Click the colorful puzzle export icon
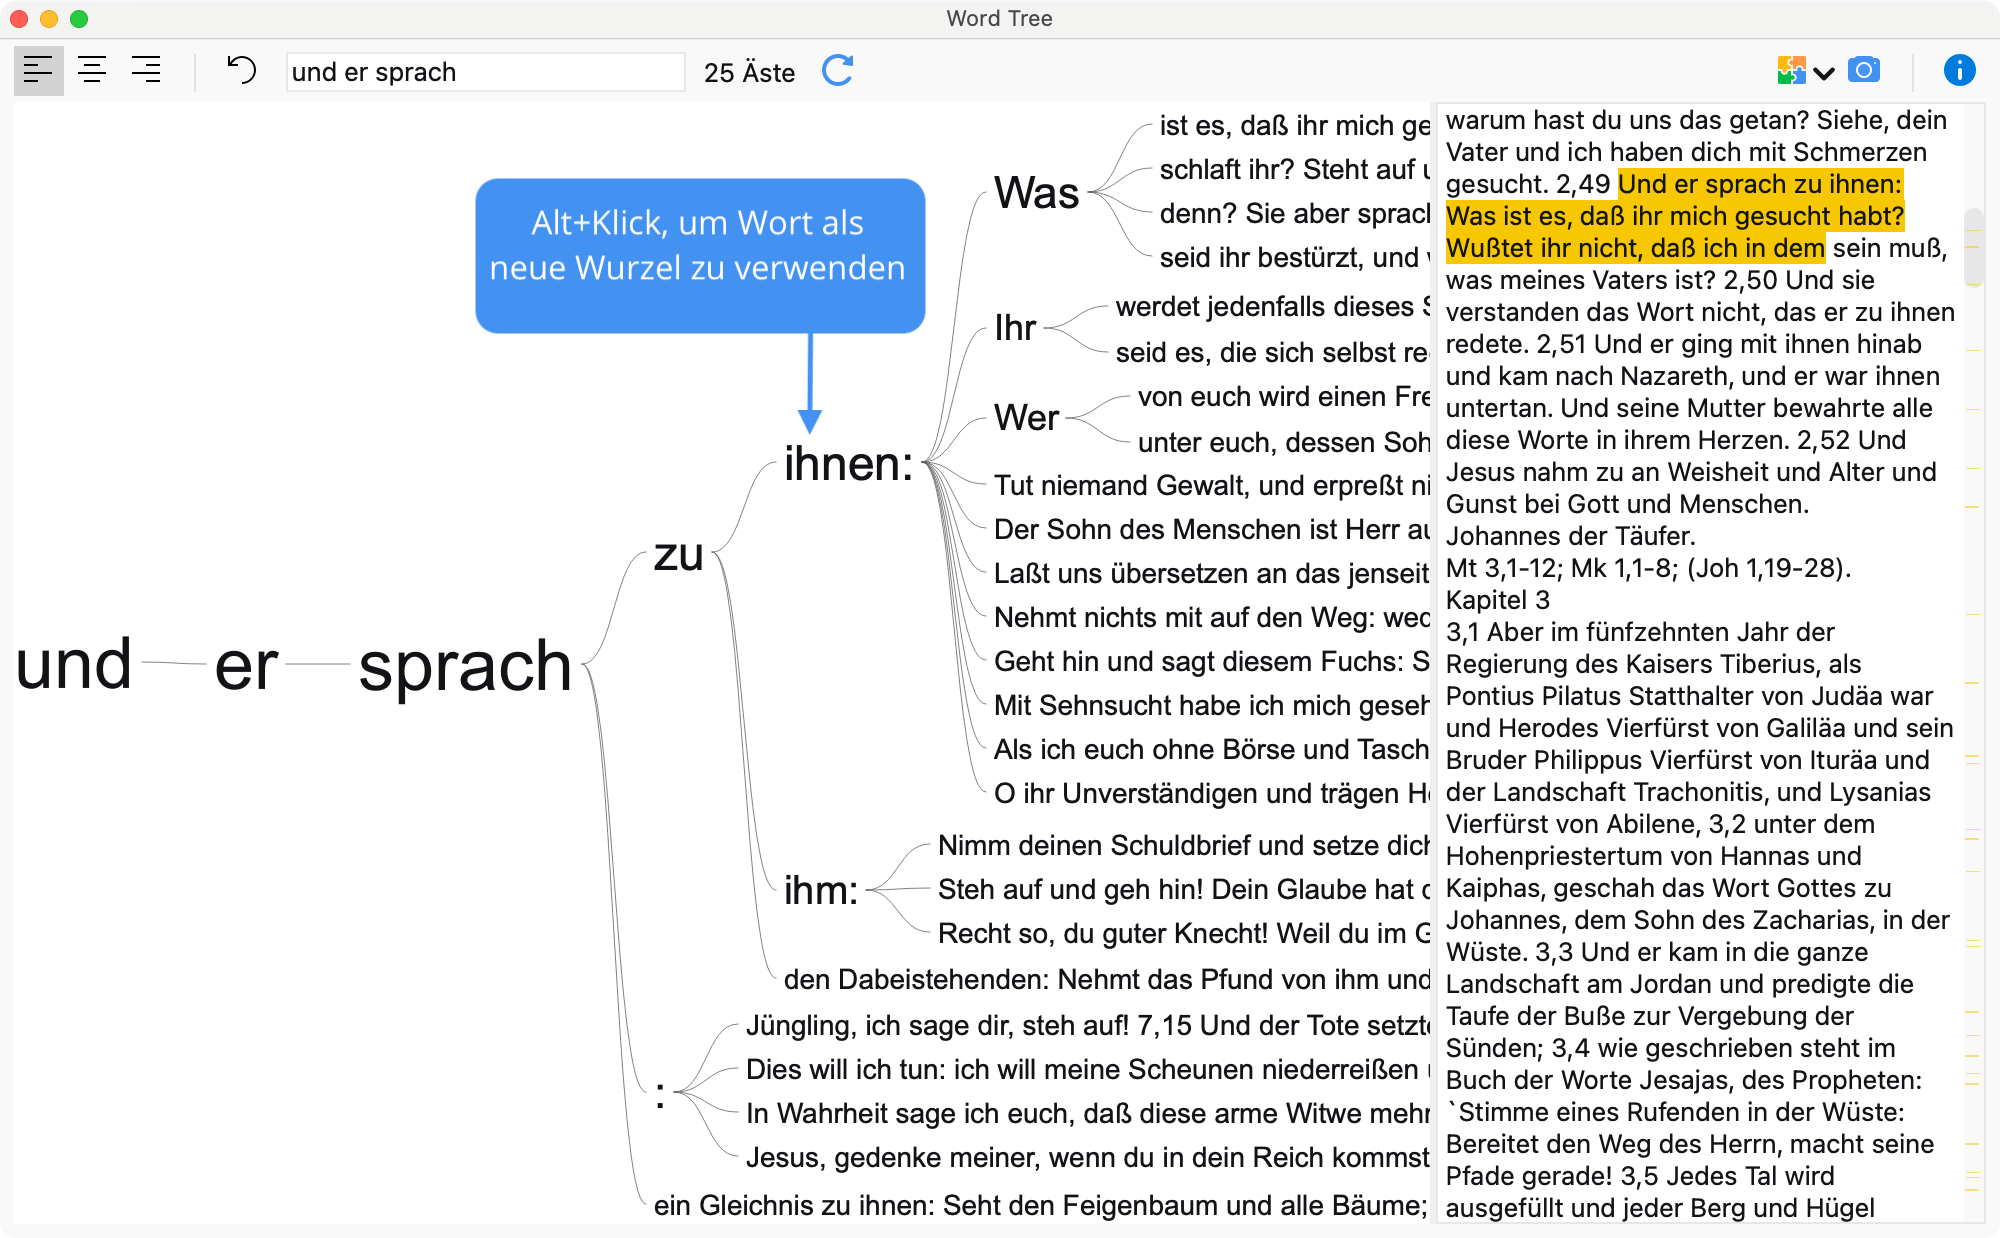The width and height of the screenshot is (2000, 1238). (1791, 71)
